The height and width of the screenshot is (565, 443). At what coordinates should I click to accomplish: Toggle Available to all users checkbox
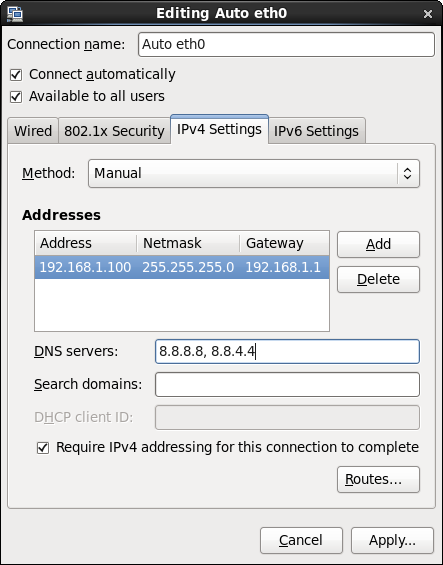tap(16, 97)
